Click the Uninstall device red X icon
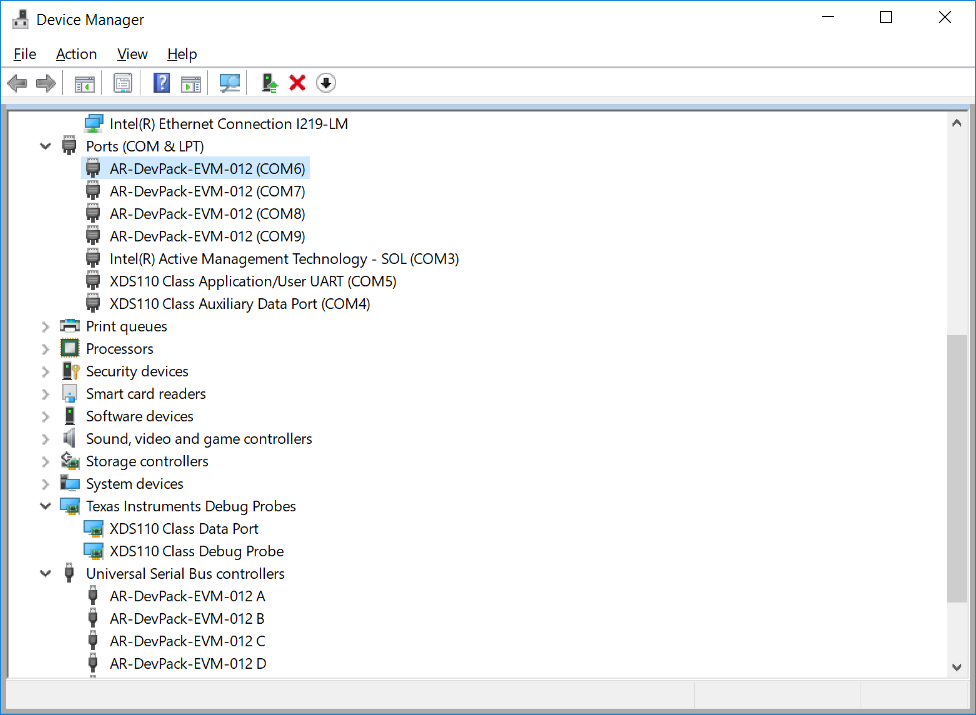 (297, 82)
